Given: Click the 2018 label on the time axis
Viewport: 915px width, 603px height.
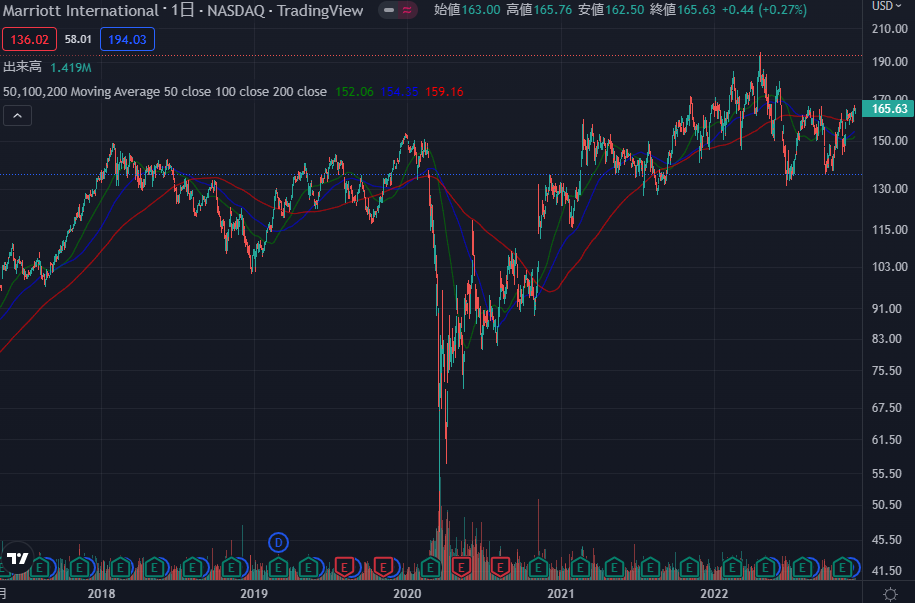Looking at the screenshot, I should 102,594.
